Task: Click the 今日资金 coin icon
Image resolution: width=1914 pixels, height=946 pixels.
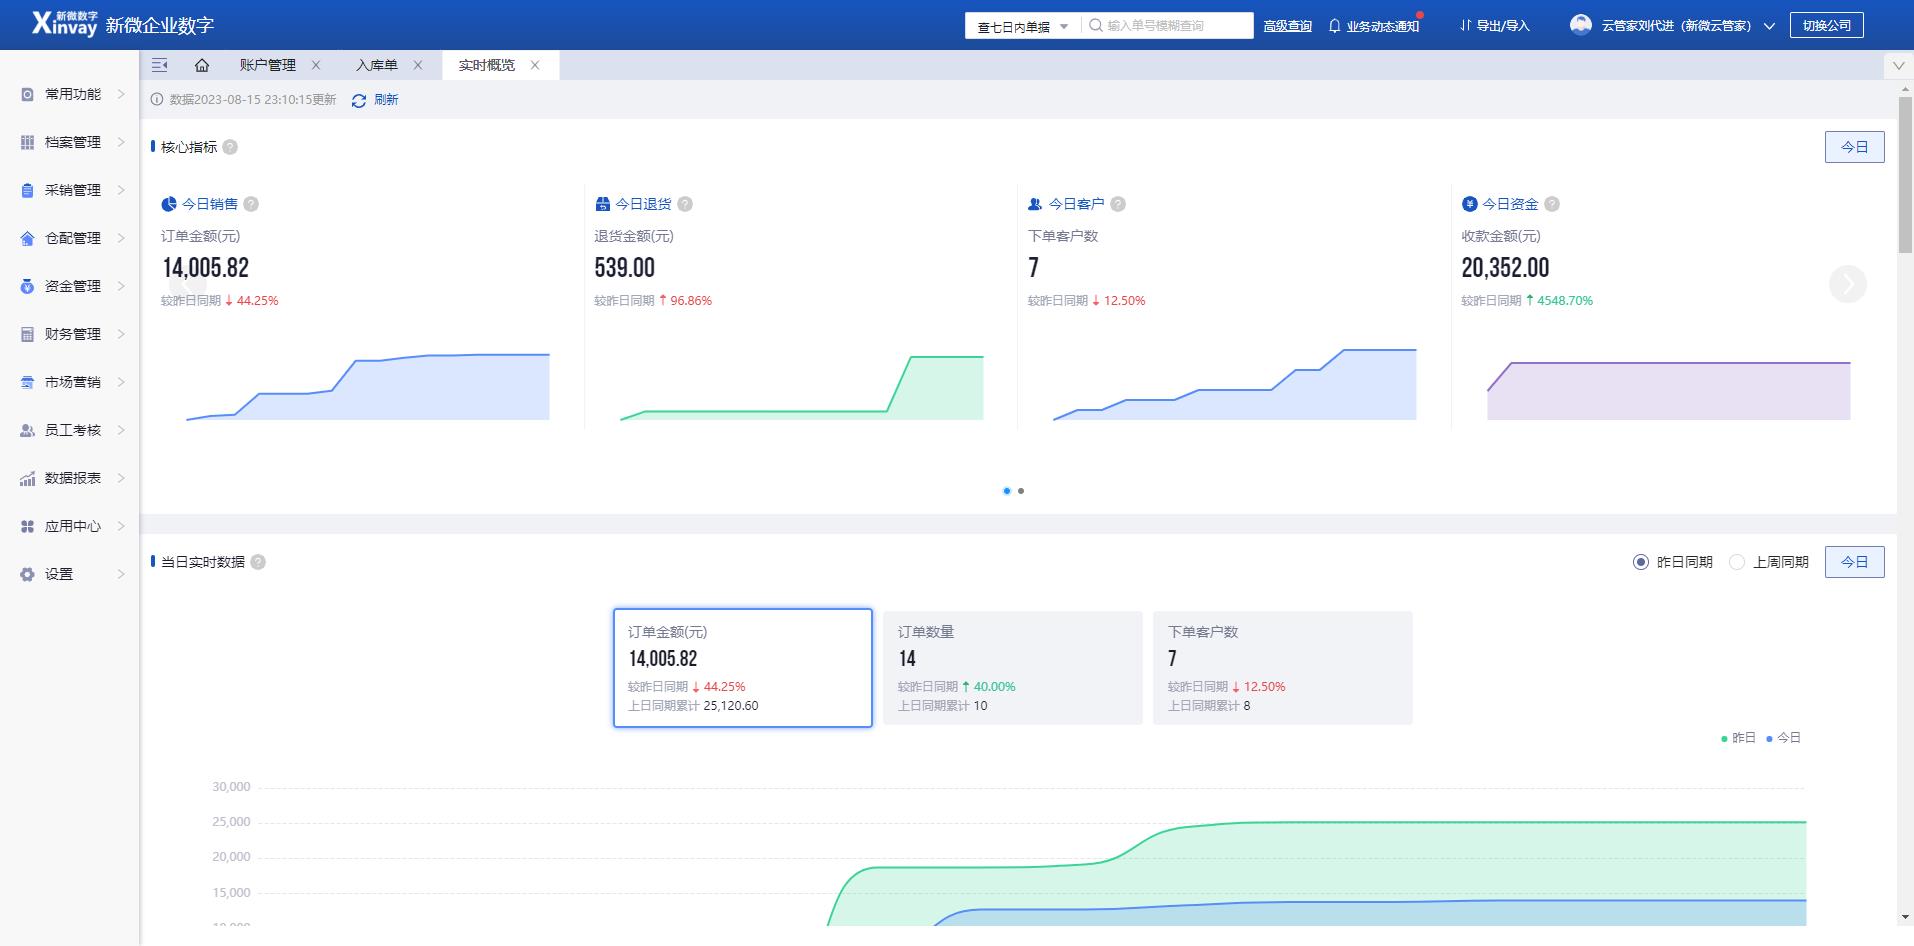Action: (x=1469, y=204)
